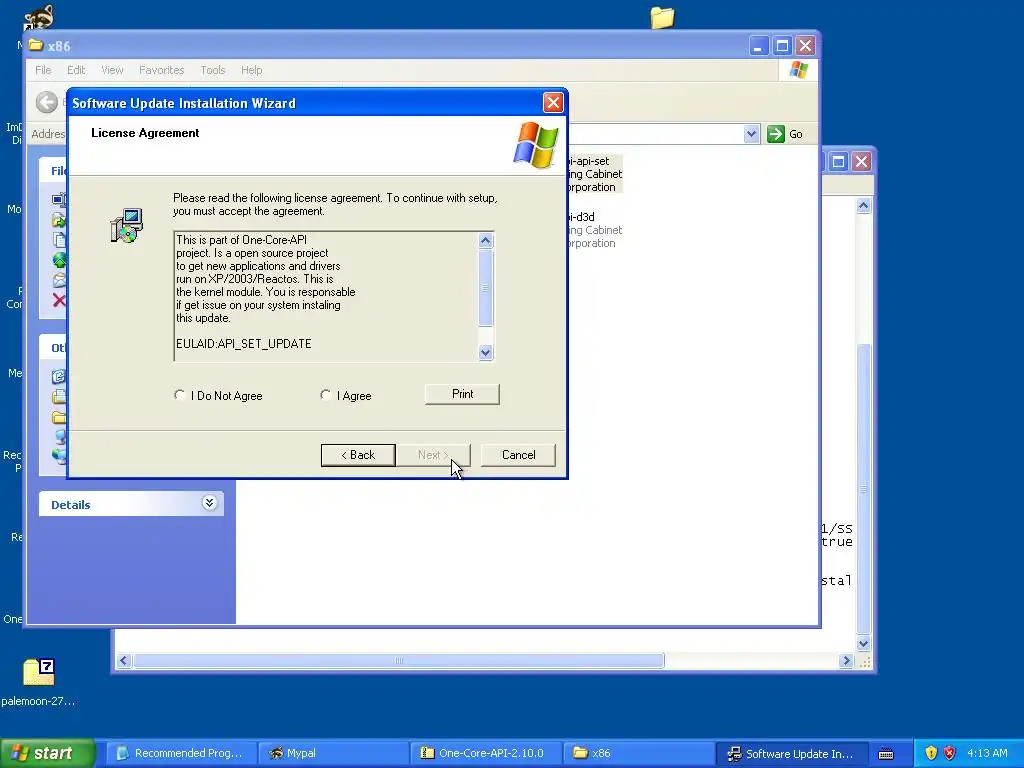
Task: Close the background window behind x86
Action: [x=861, y=161]
